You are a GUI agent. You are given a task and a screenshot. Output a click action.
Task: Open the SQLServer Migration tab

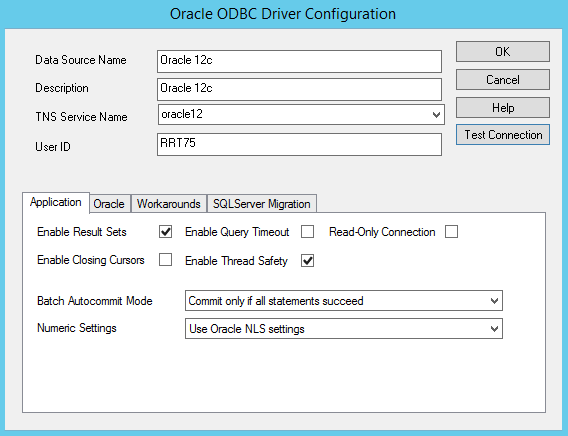pyautogui.click(x=262, y=204)
